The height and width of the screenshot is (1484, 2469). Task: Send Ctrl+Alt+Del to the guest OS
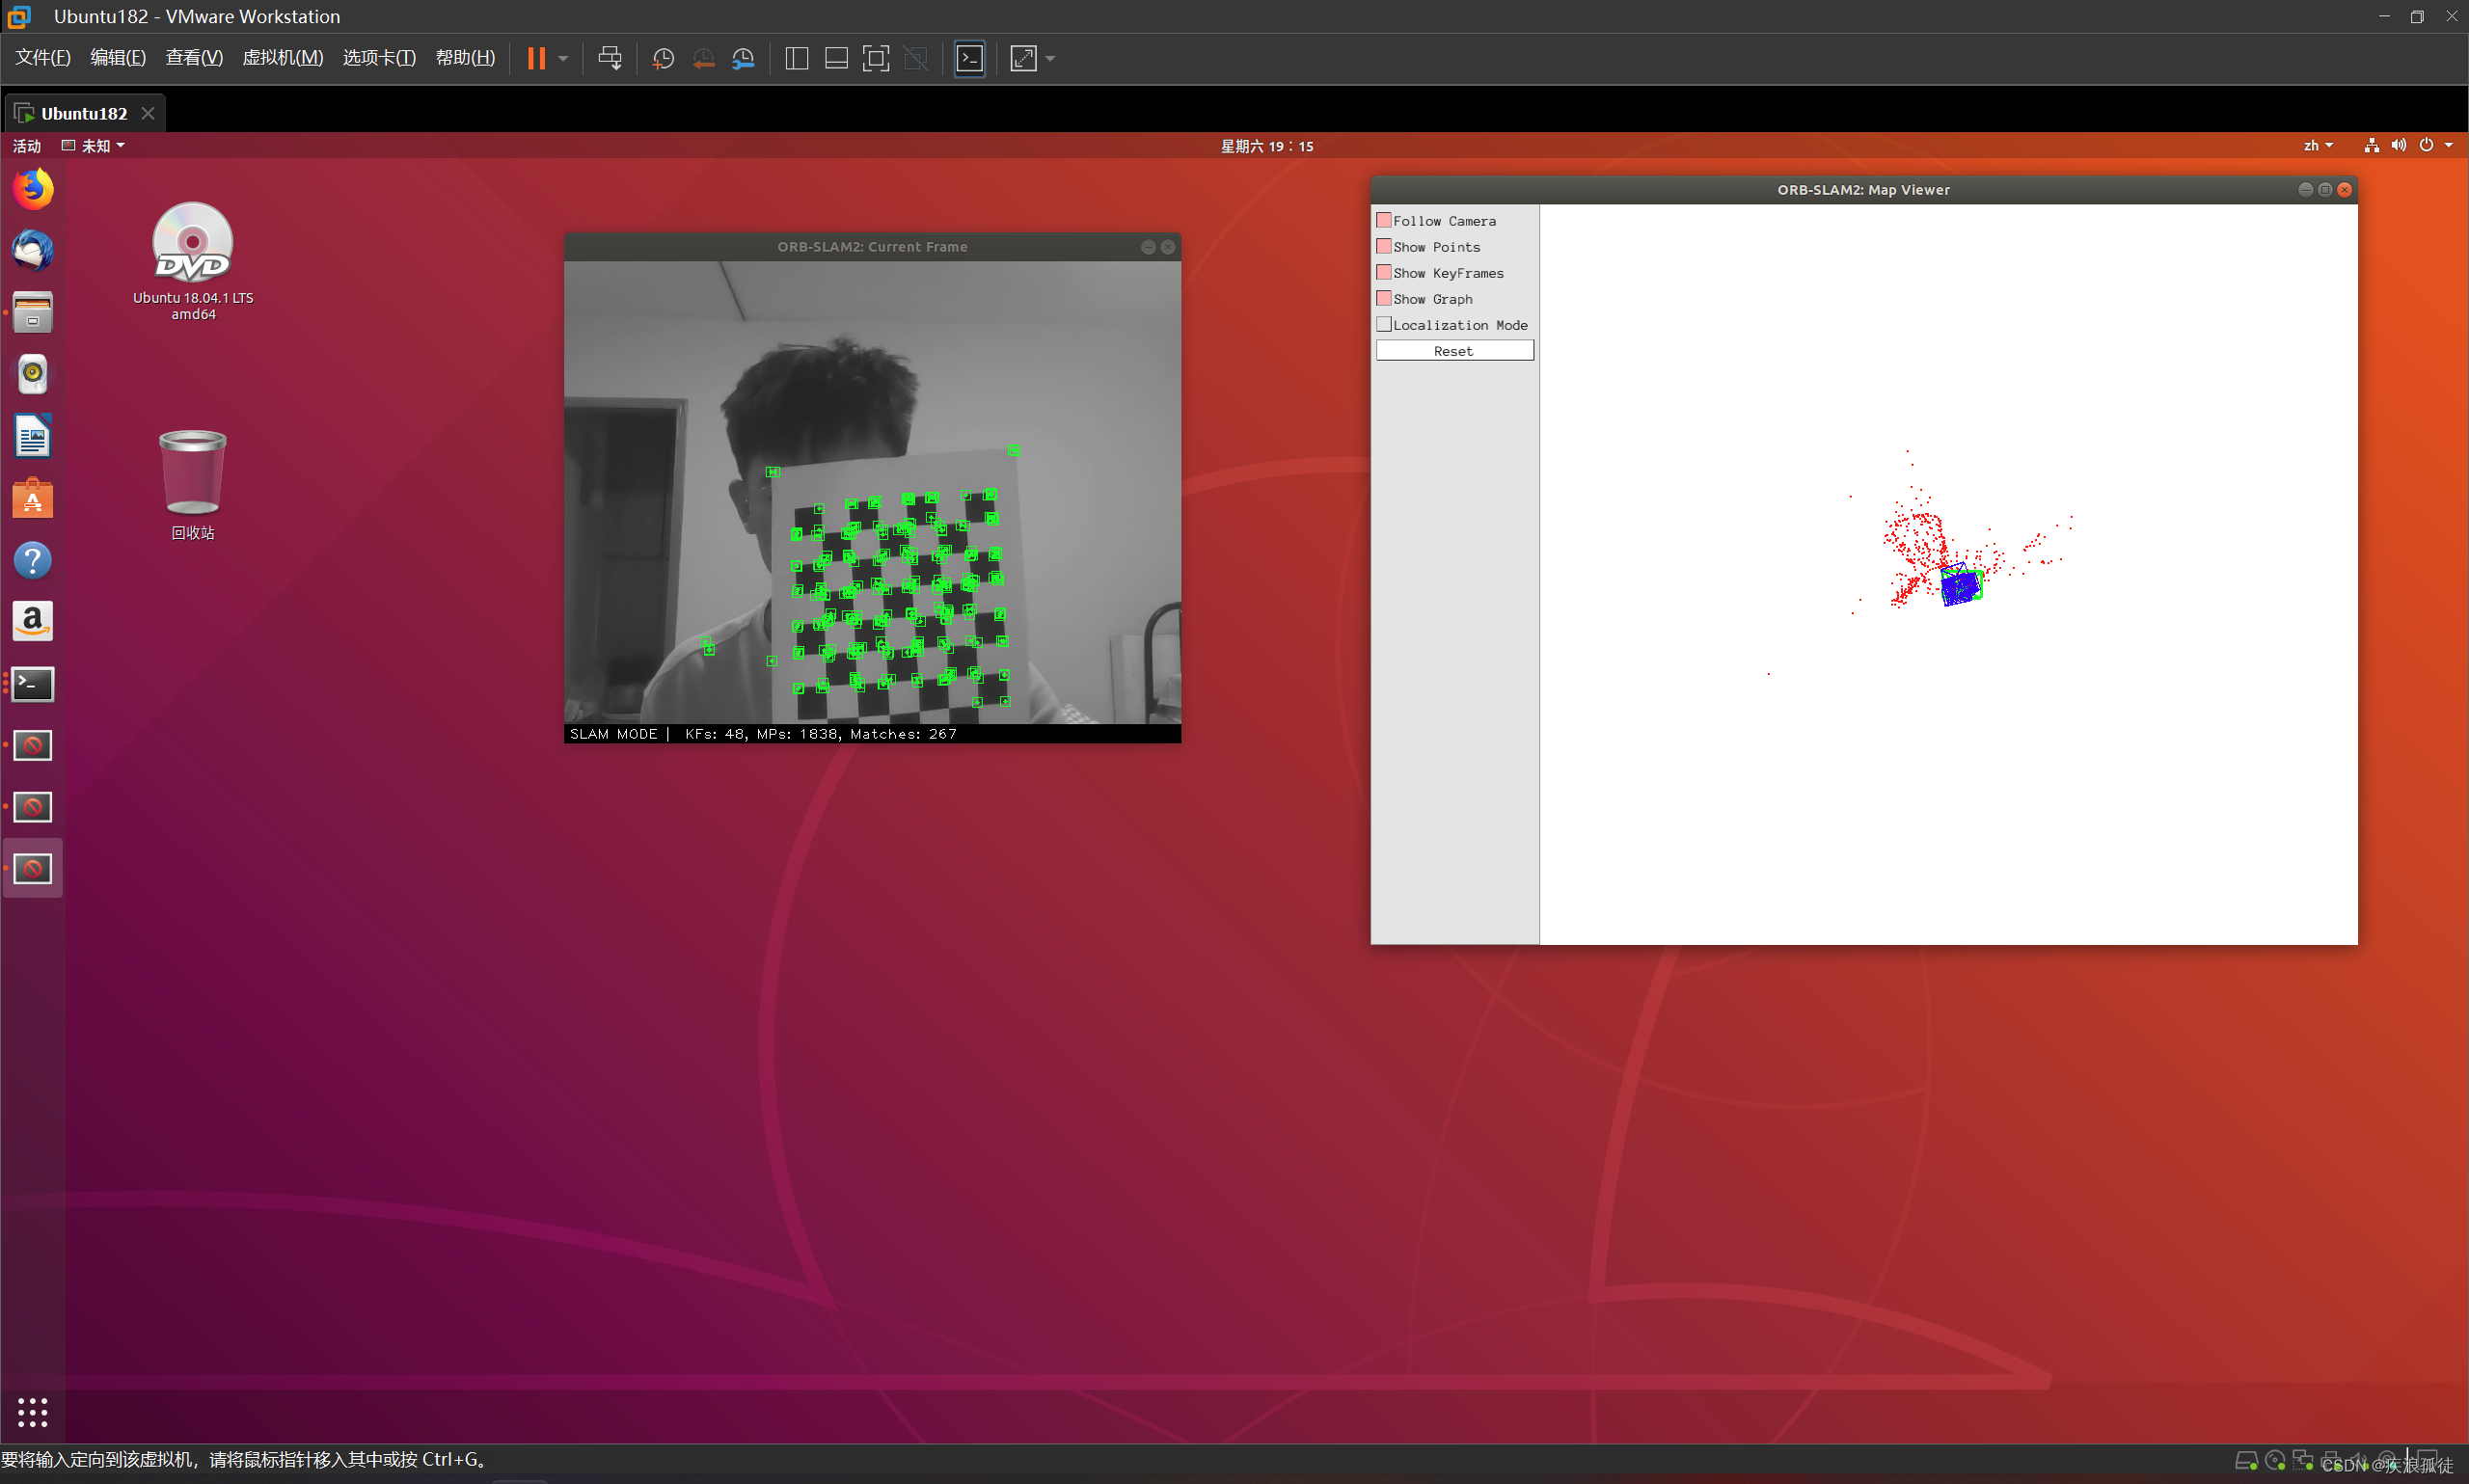[610, 58]
